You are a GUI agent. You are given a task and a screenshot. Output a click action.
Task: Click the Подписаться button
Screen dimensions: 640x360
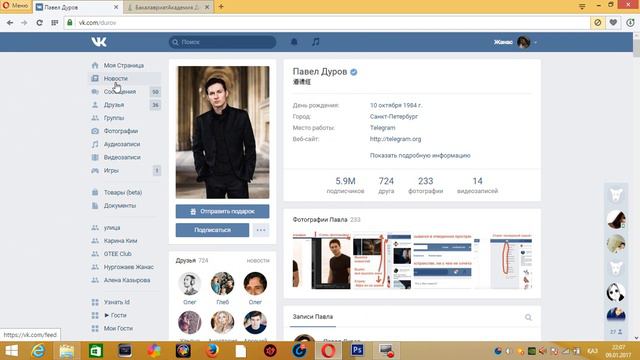point(212,230)
